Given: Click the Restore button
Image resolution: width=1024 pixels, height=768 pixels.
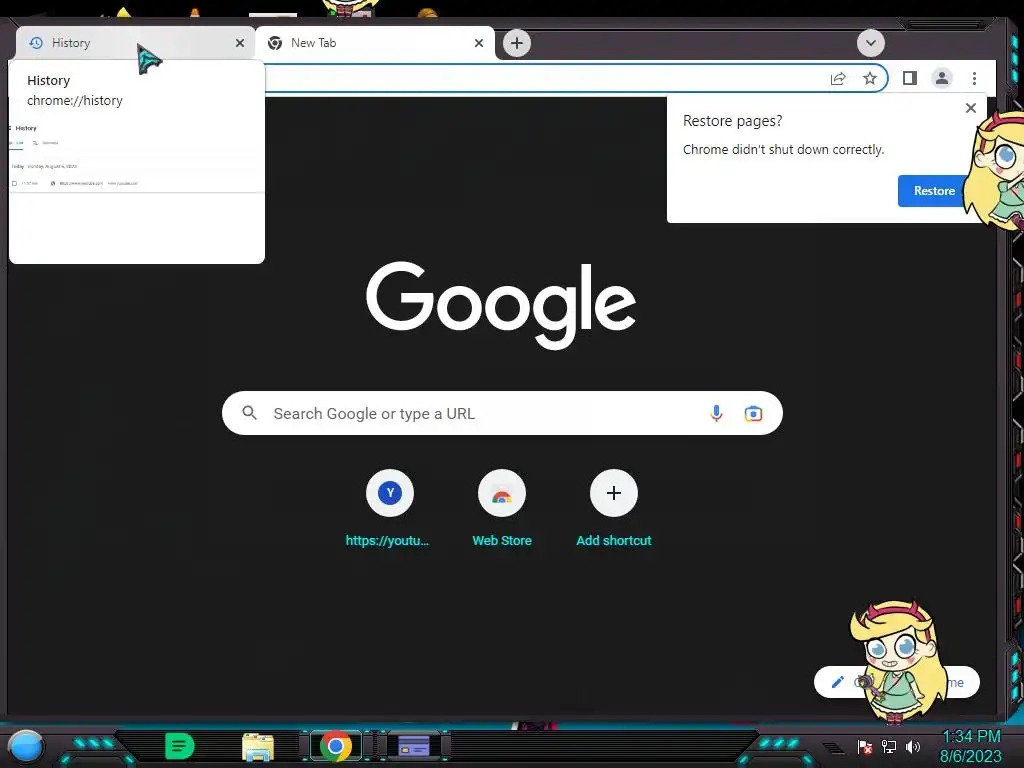Looking at the screenshot, I should click(x=933, y=191).
